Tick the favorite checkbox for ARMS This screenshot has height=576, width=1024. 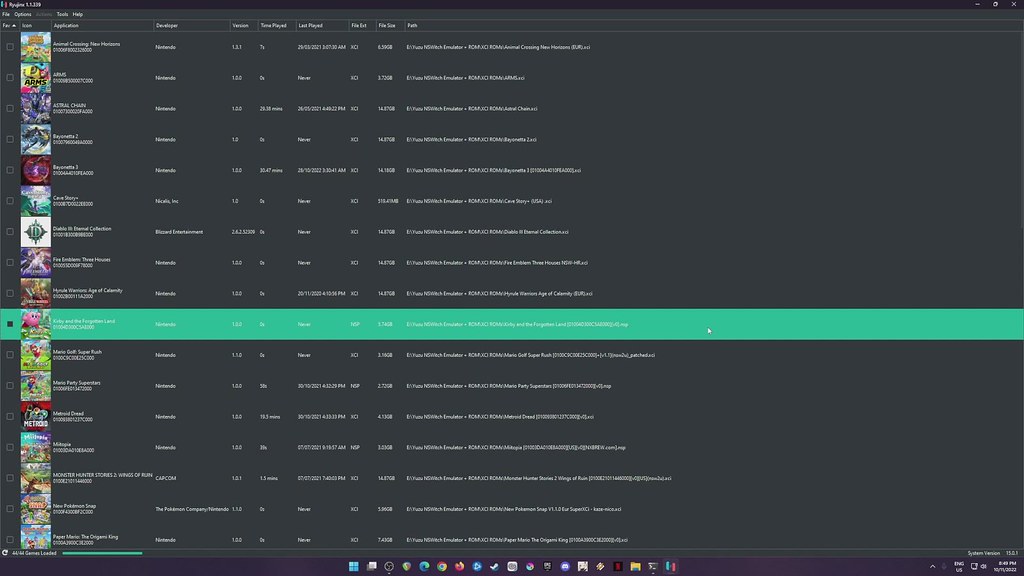click(x=10, y=78)
